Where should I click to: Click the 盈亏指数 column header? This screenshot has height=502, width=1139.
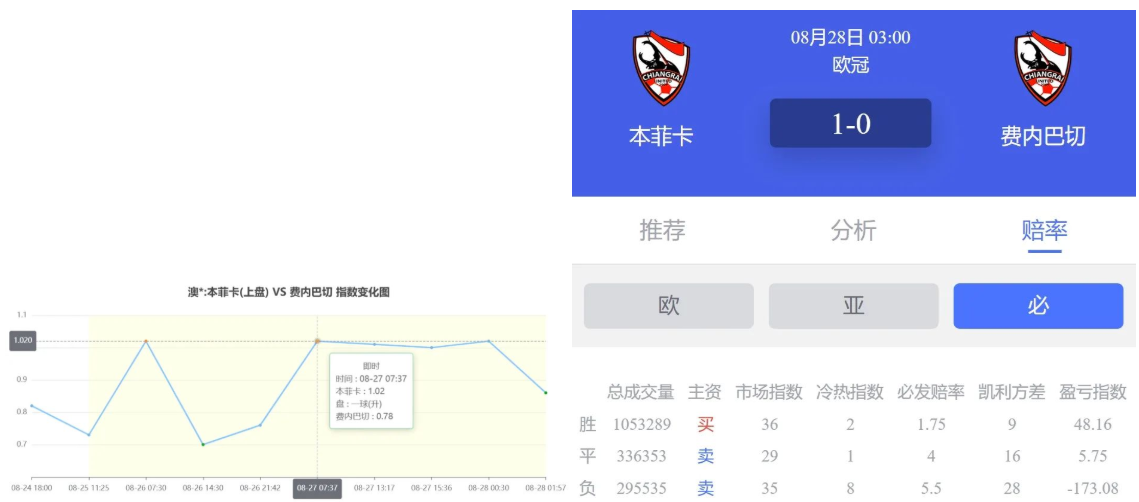(x=1093, y=392)
